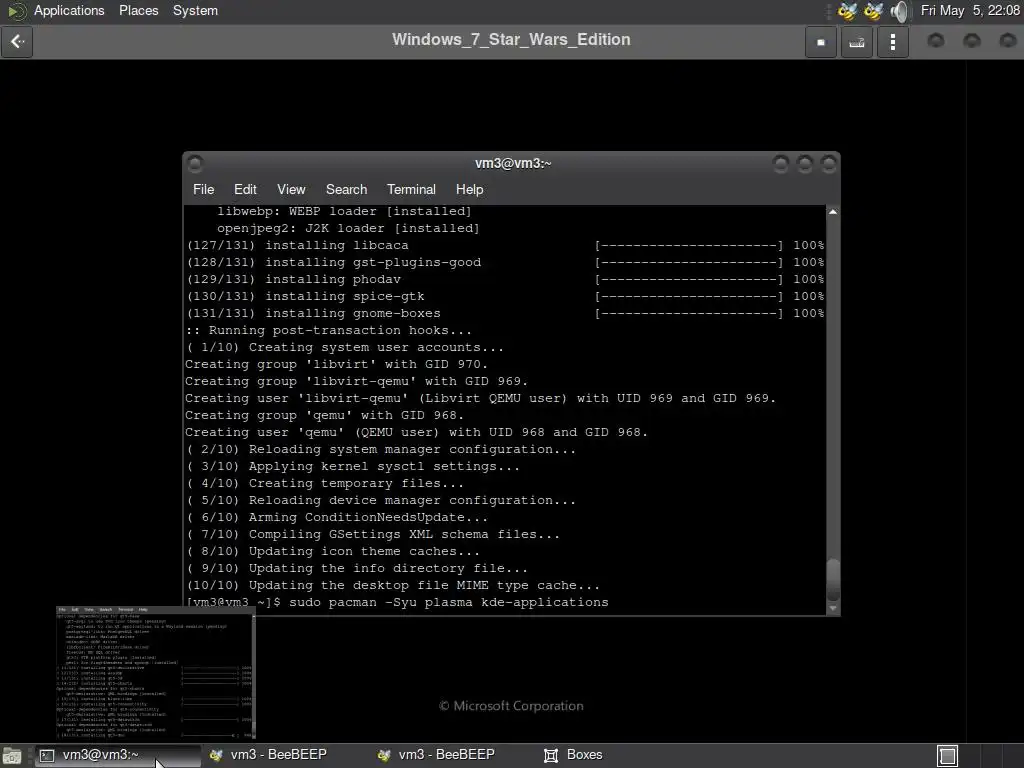Open the Terminal menu in terminal menubar
The height and width of the screenshot is (768, 1024).
coord(411,189)
